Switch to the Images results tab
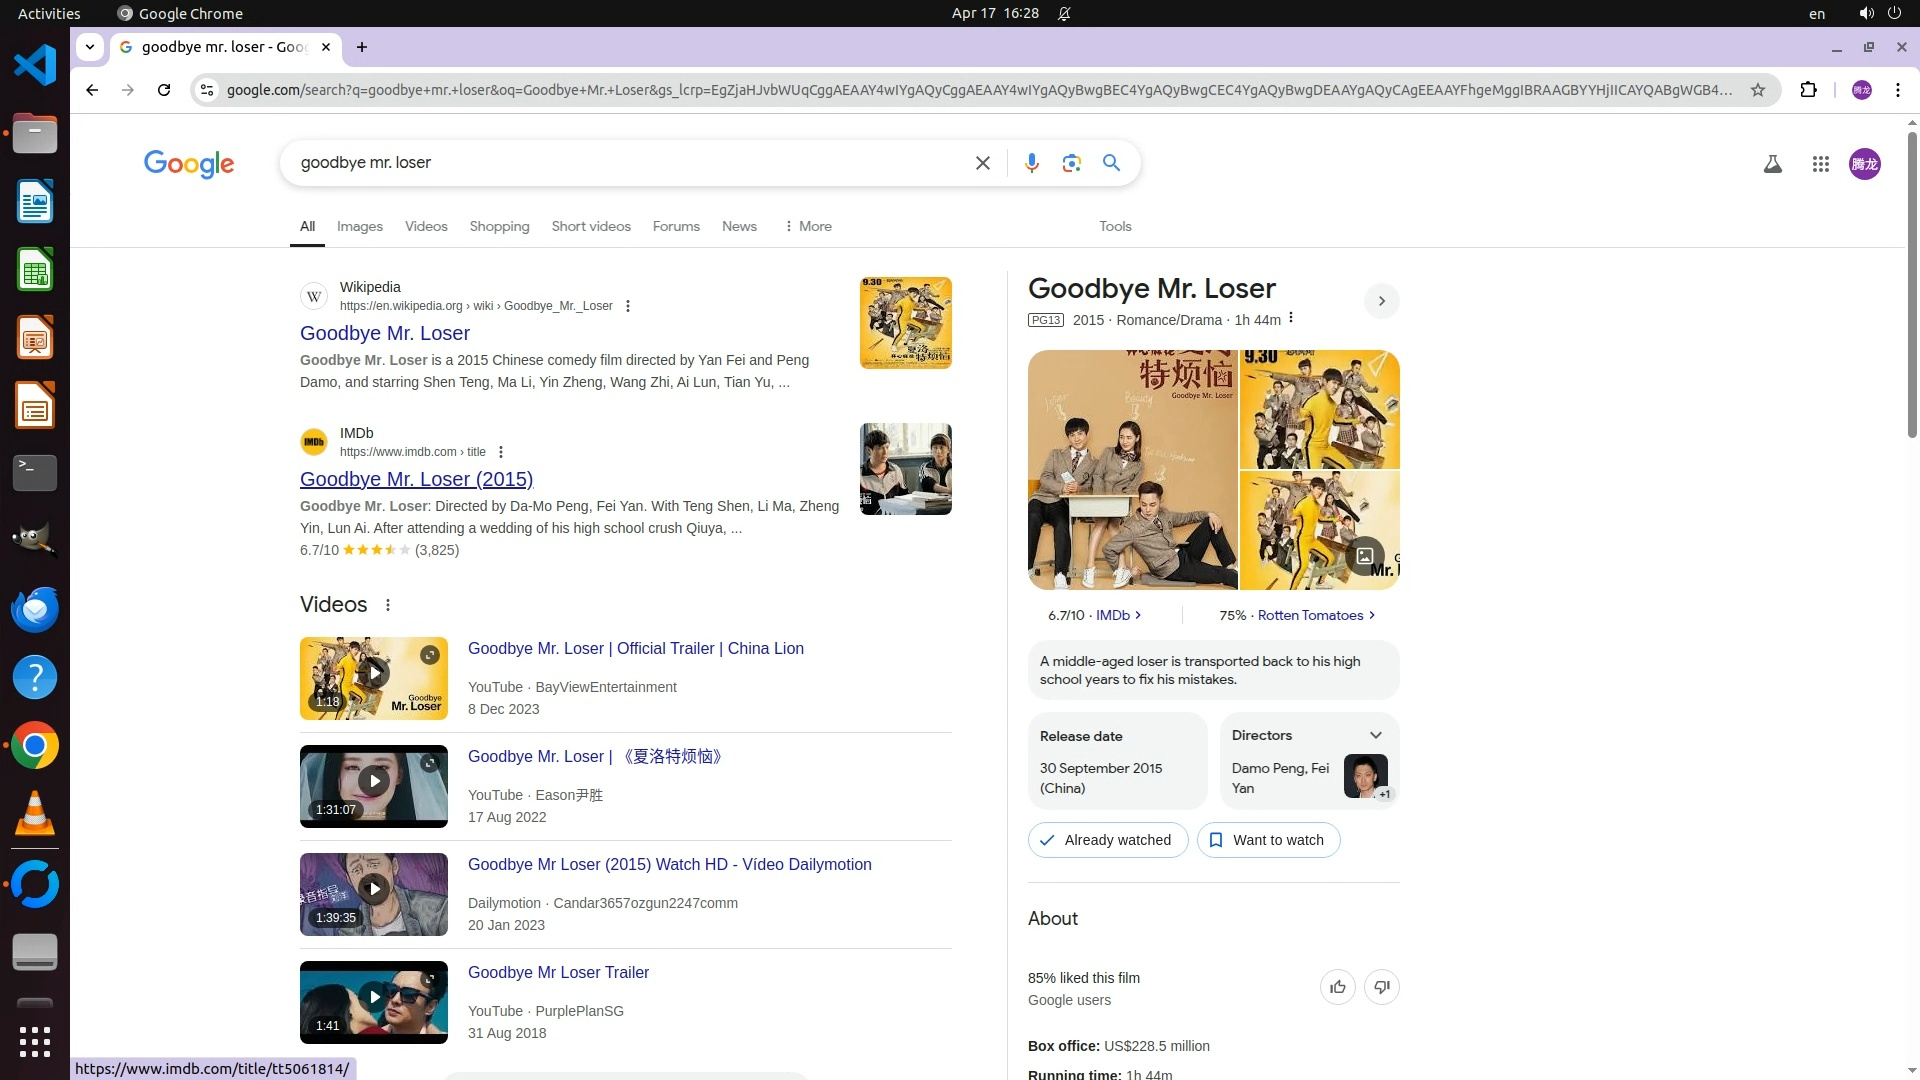 [359, 226]
